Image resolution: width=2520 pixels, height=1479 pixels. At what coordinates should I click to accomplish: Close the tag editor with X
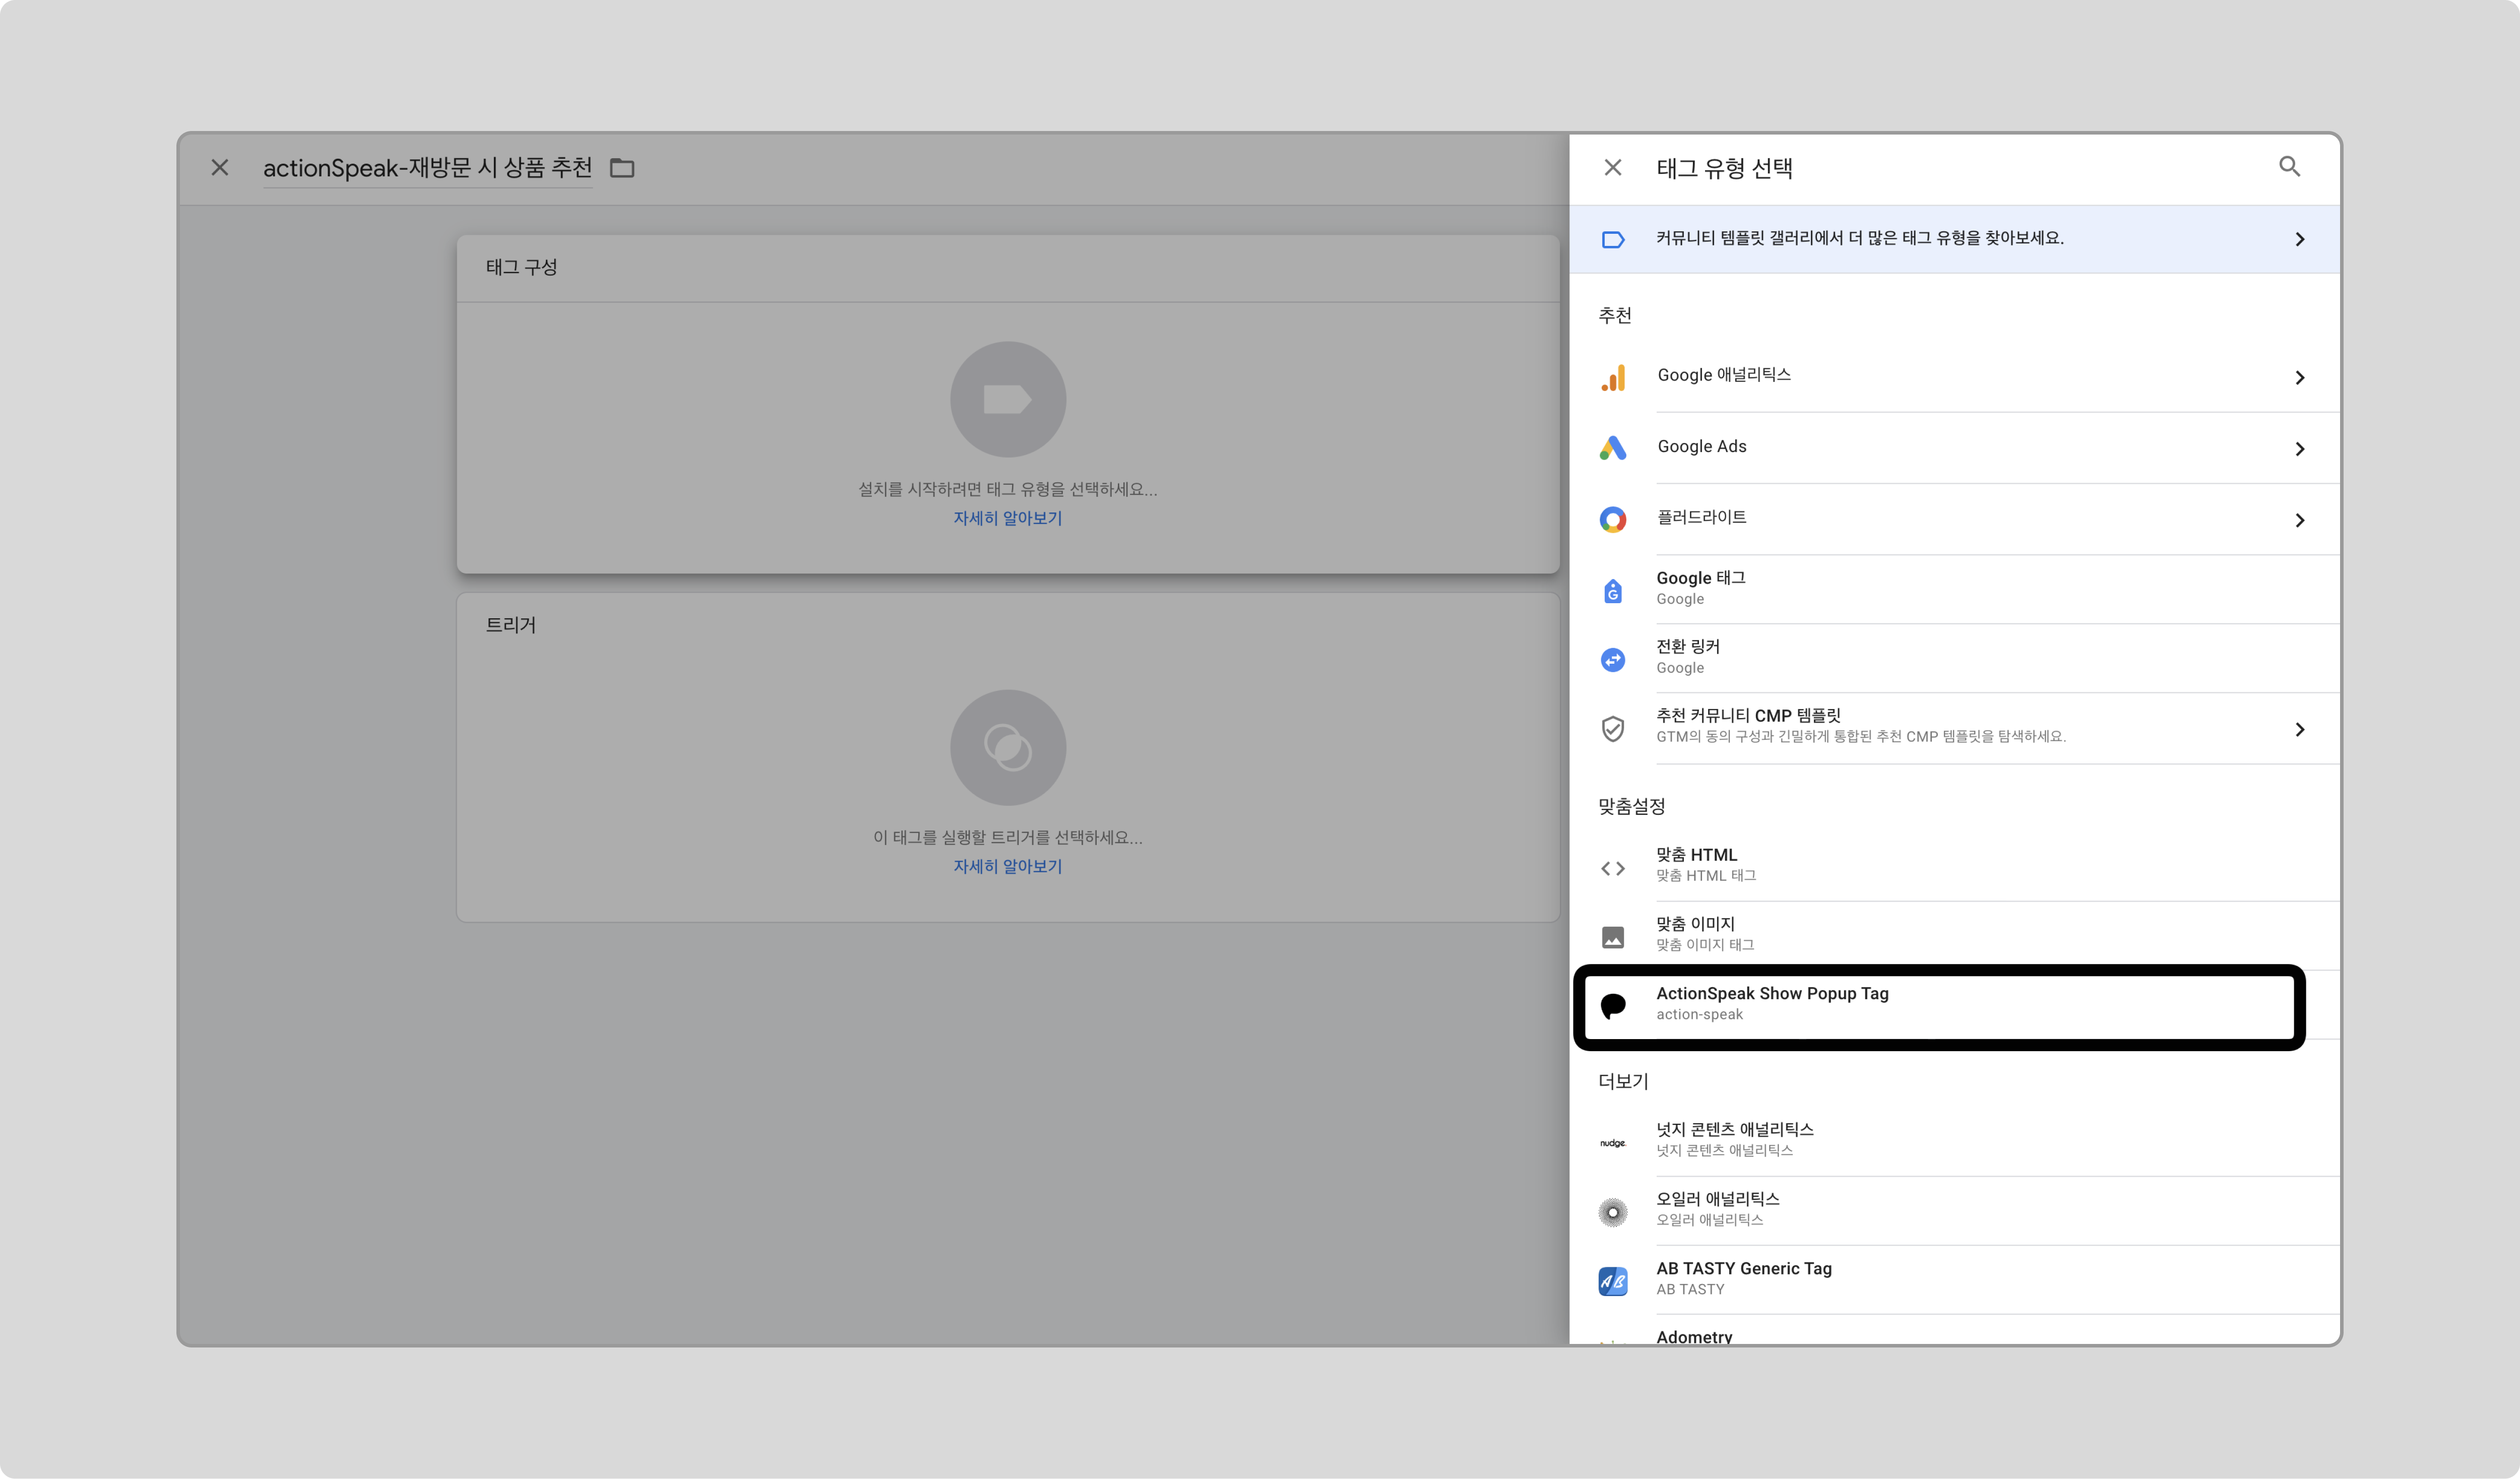pyautogui.click(x=220, y=168)
